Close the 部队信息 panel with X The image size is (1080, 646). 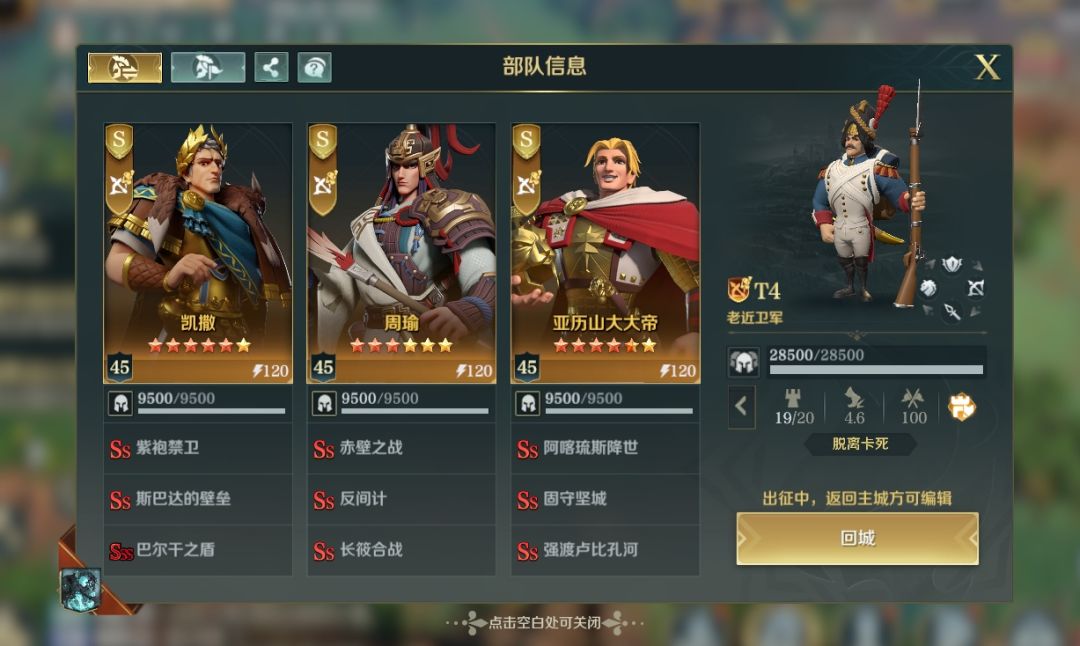click(988, 67)
